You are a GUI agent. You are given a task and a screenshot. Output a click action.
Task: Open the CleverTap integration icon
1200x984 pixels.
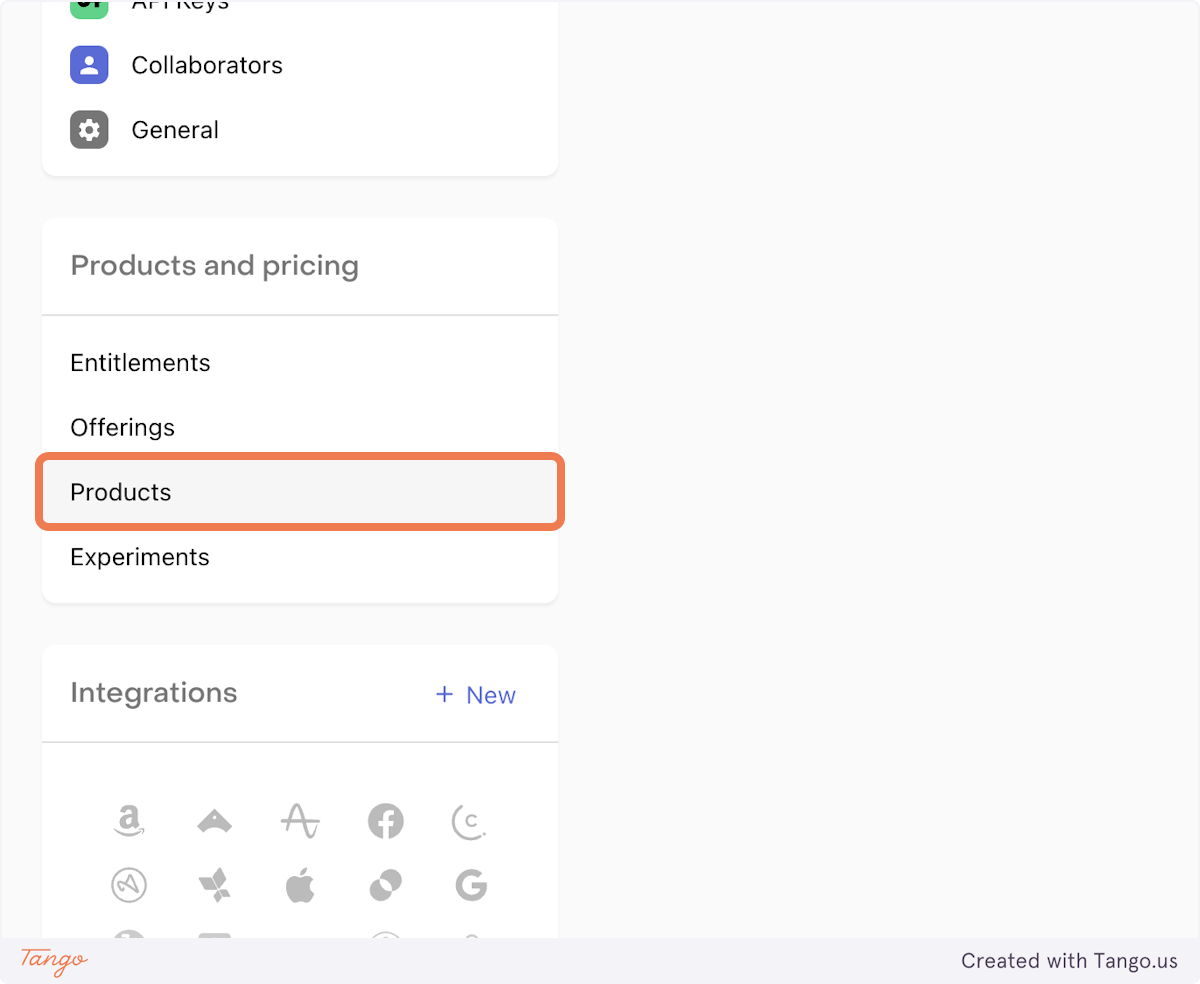click(x=469, y=821)
